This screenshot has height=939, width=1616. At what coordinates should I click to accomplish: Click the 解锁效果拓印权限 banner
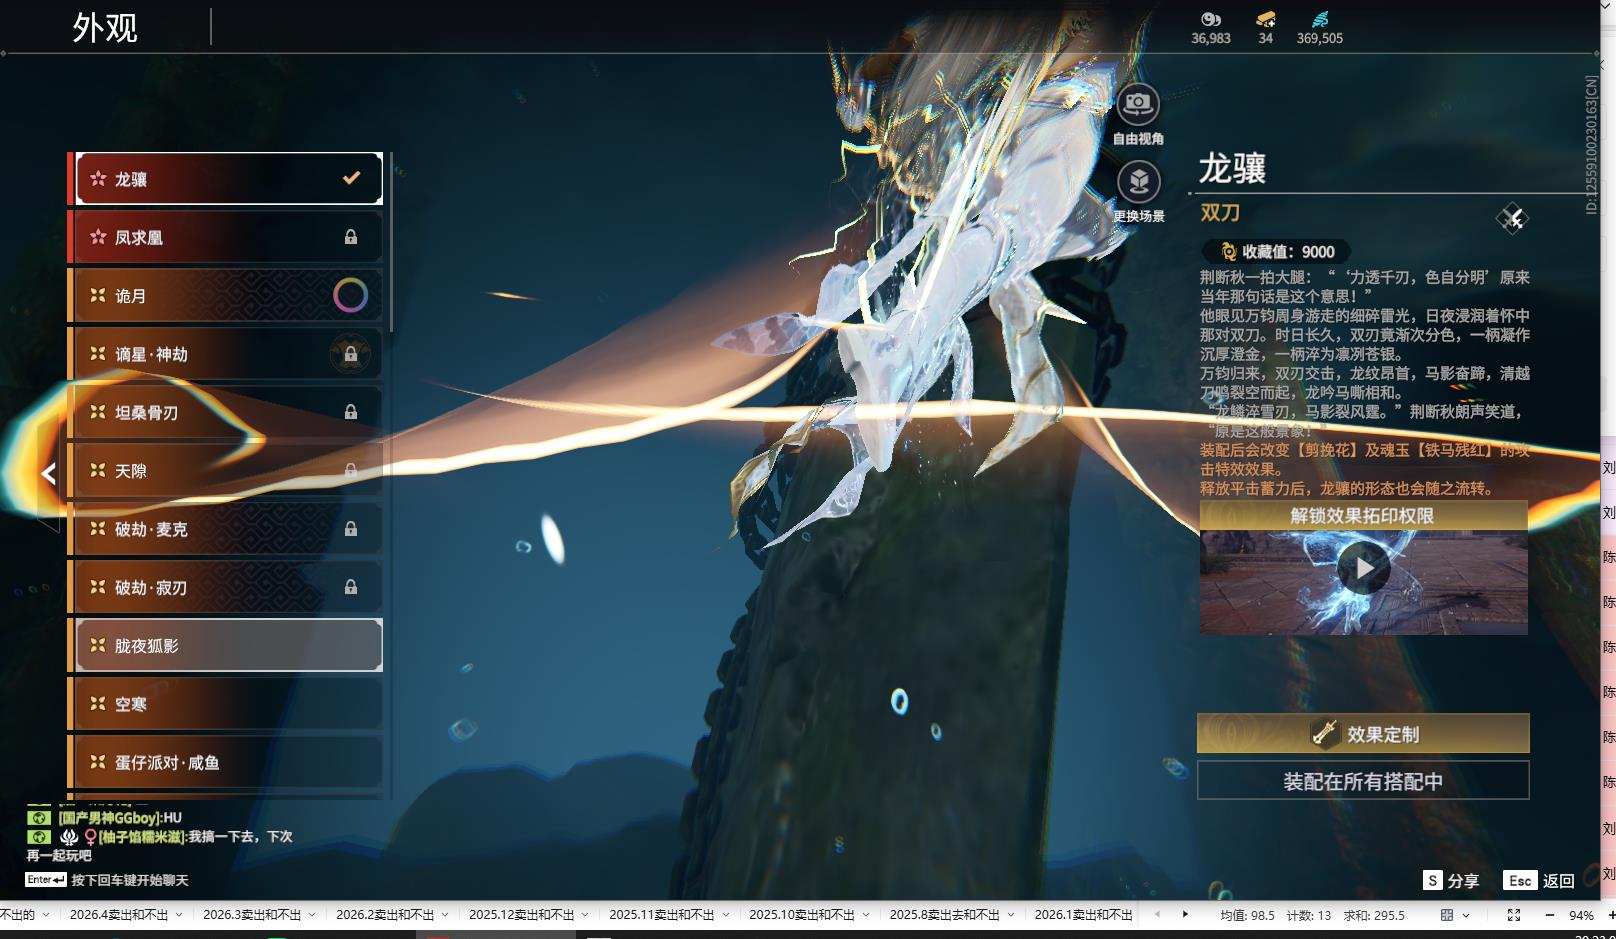point(1363,515)
